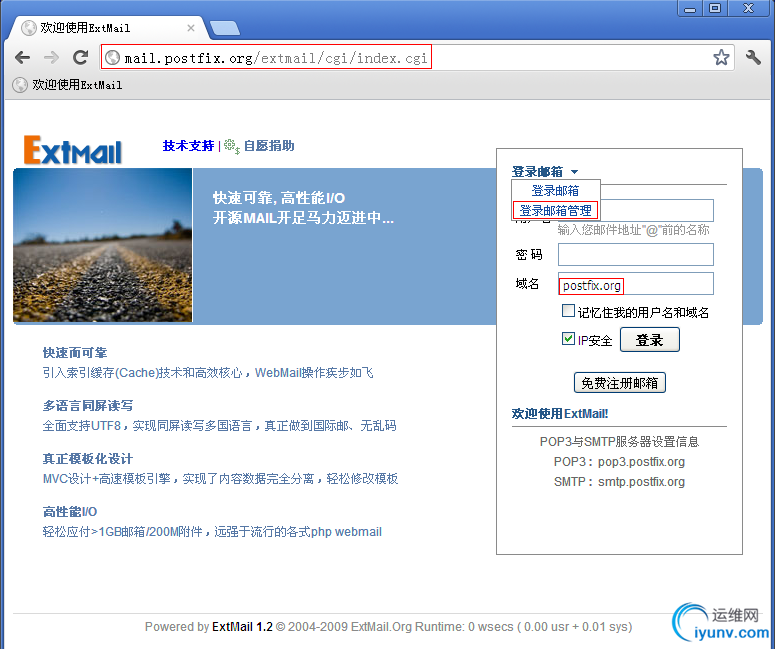Click the green donation gear icon
The width and height of the screenshot is (775, 649).
(x=231, y=146)
